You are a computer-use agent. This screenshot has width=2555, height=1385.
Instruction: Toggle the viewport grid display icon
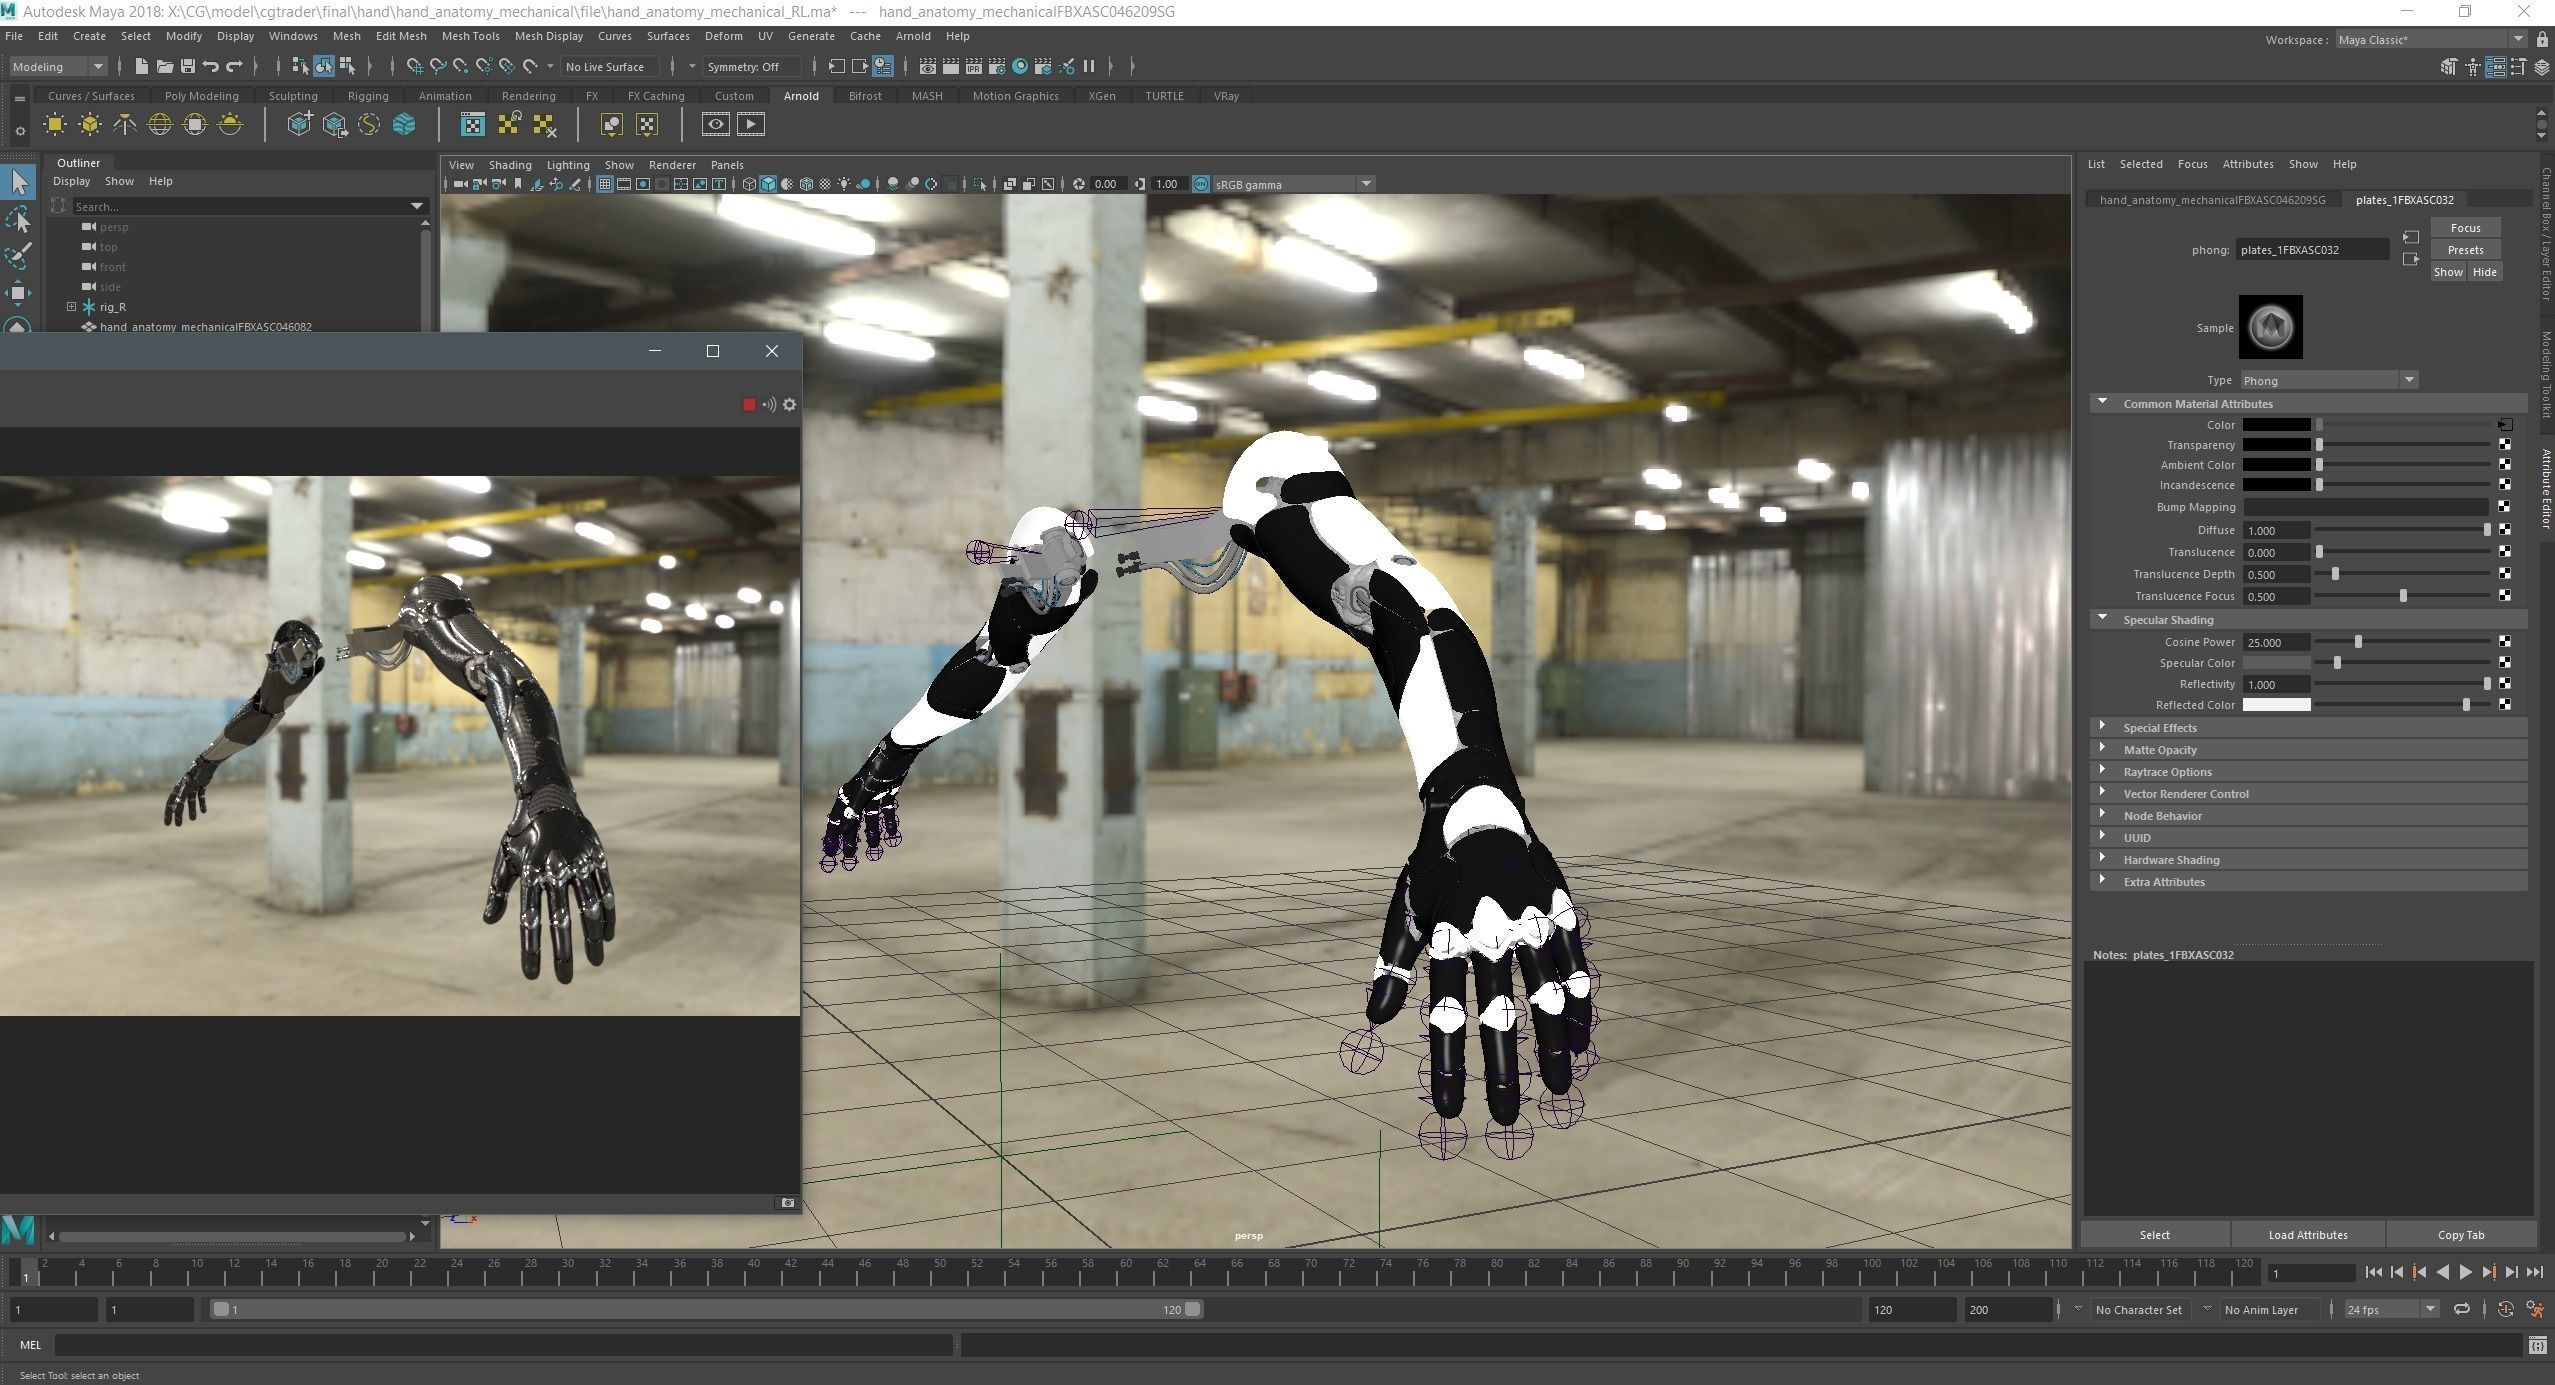[605, 184]
